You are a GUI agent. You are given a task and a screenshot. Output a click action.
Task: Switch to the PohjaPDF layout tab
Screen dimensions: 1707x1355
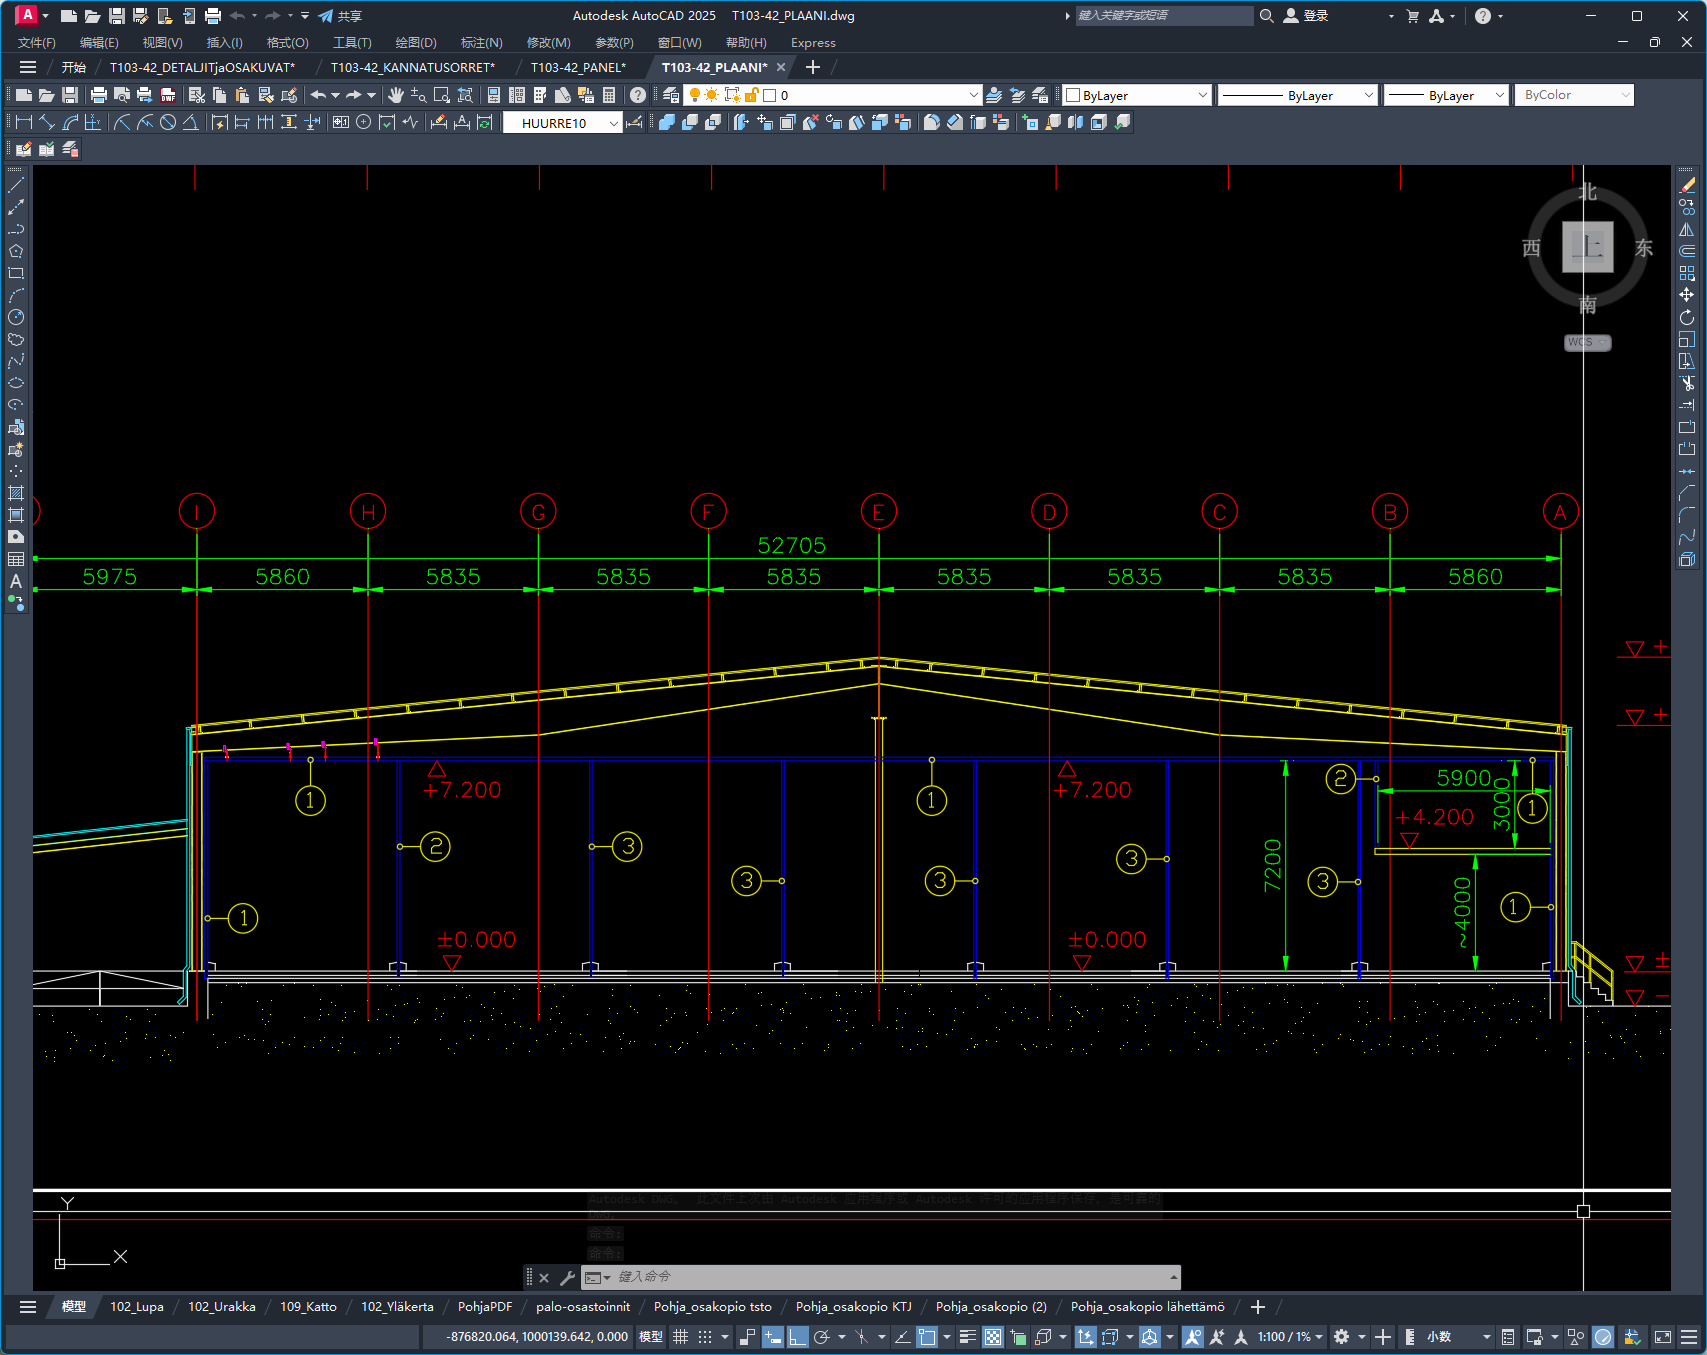tap(485, 1307)
